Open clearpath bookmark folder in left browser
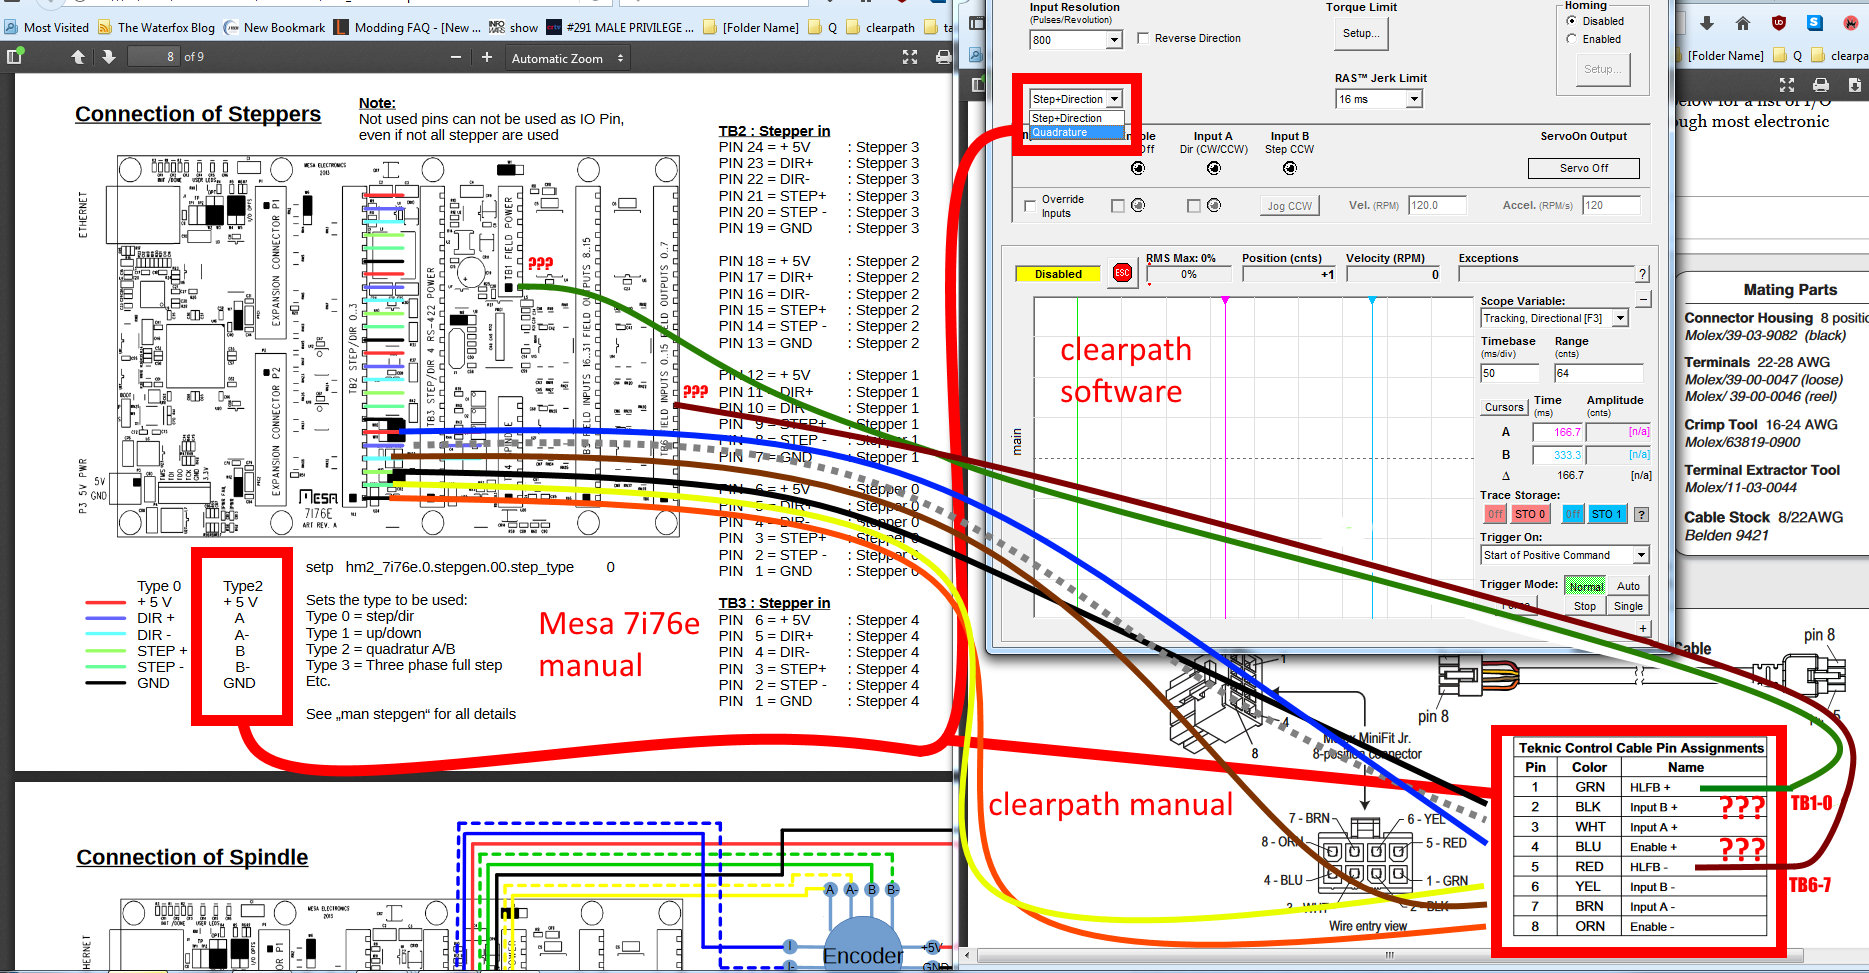The height and width of the screenshot is (973, 1869). click(881, 27)
